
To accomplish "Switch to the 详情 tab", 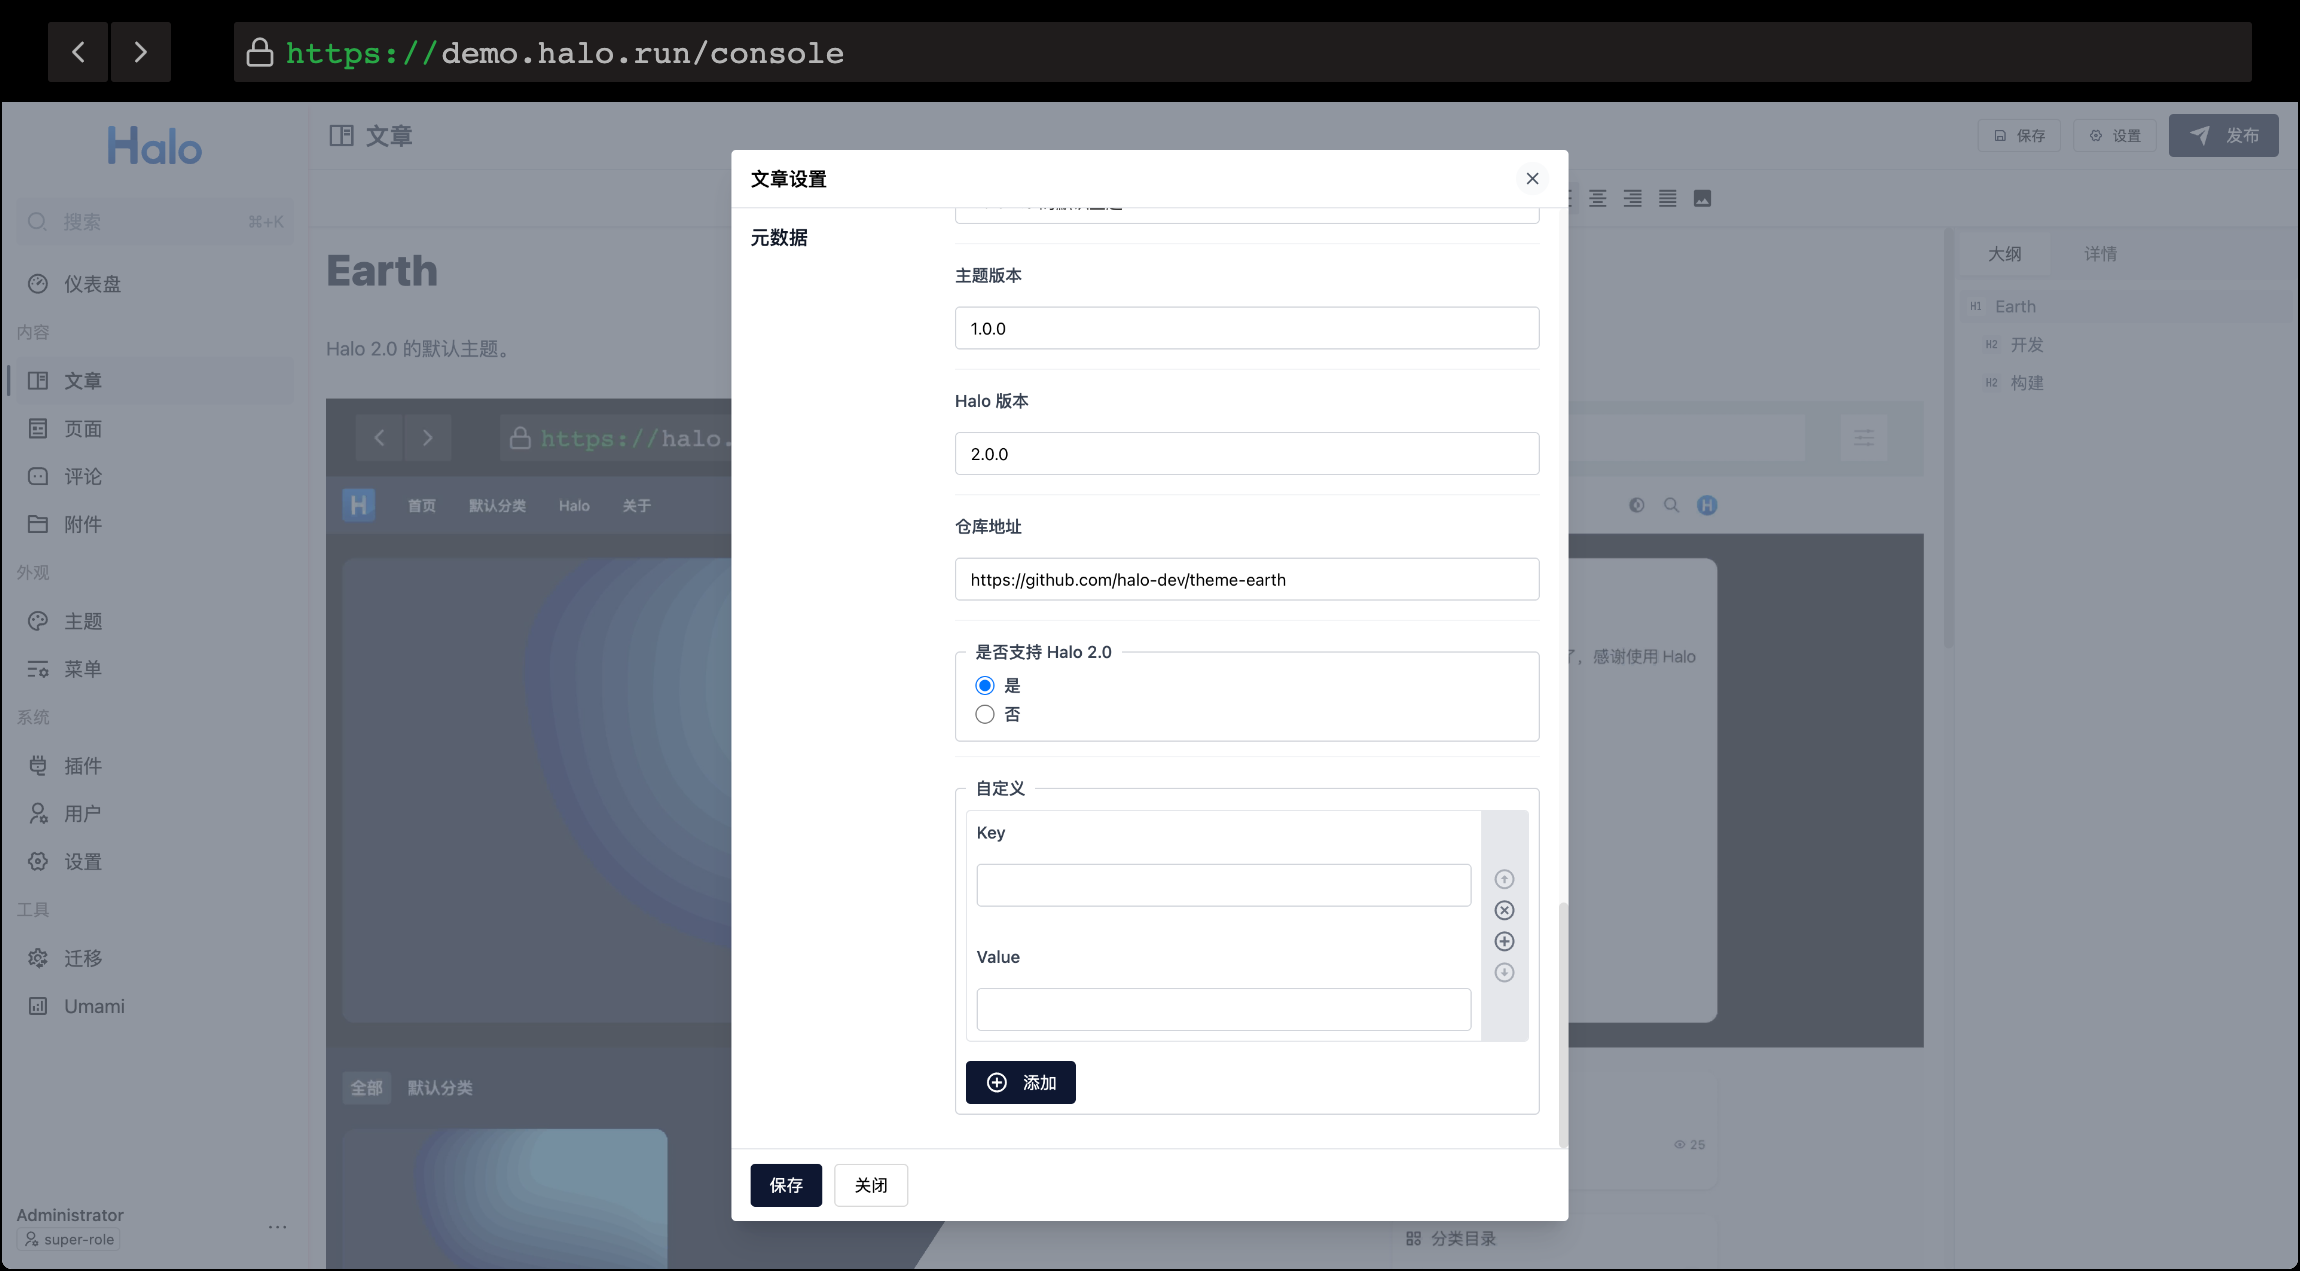I will [x=2098, y=253].
